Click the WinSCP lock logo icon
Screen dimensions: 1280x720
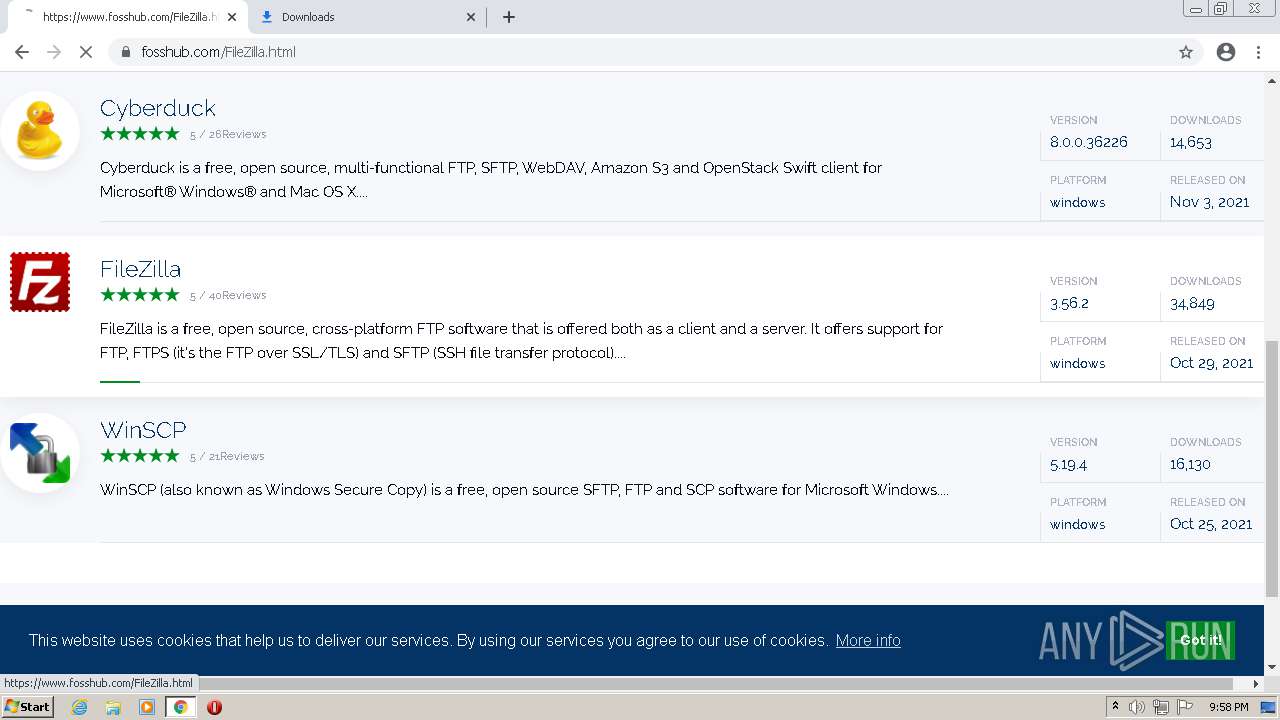pos(40,453)
